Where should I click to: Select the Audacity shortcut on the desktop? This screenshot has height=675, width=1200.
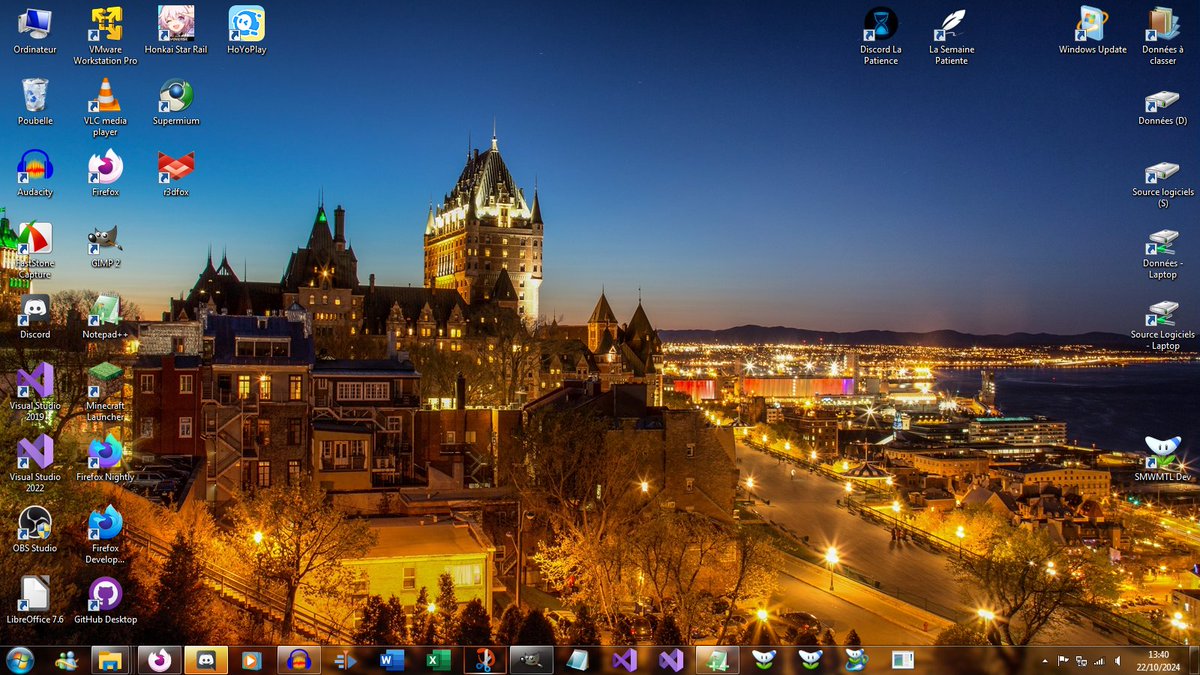(35, 173)
